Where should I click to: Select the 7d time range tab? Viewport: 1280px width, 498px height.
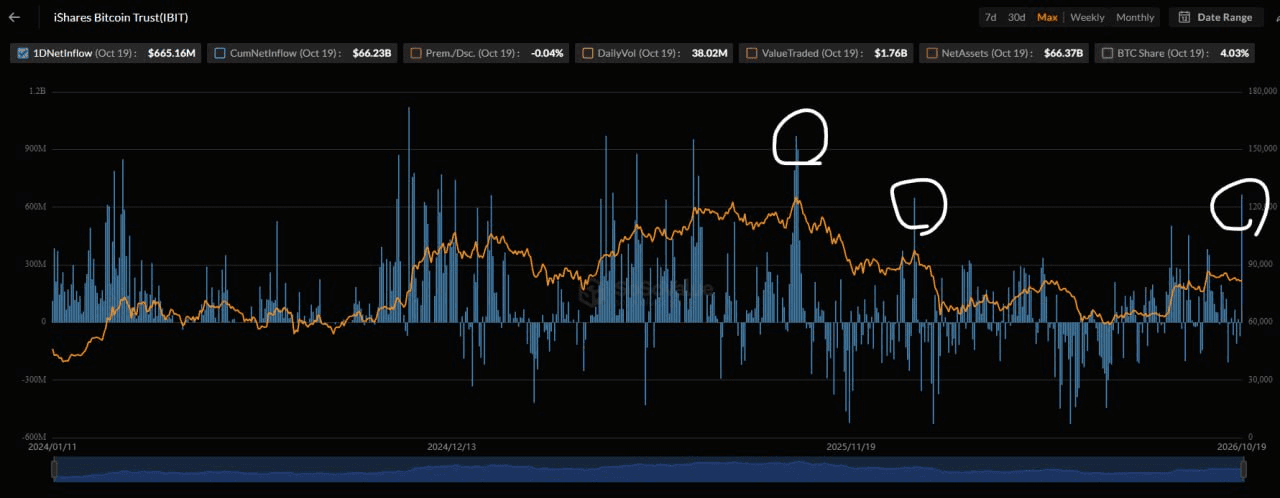click(990, 17)
